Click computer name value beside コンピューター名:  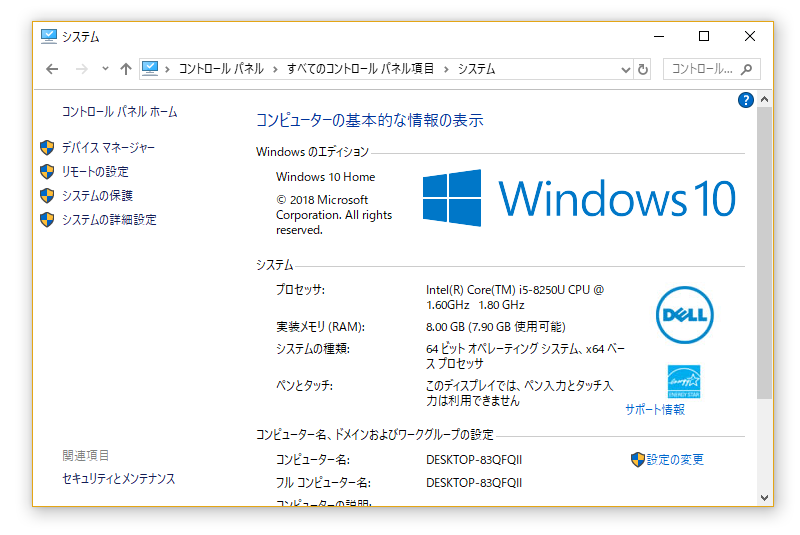click(474, 460)
